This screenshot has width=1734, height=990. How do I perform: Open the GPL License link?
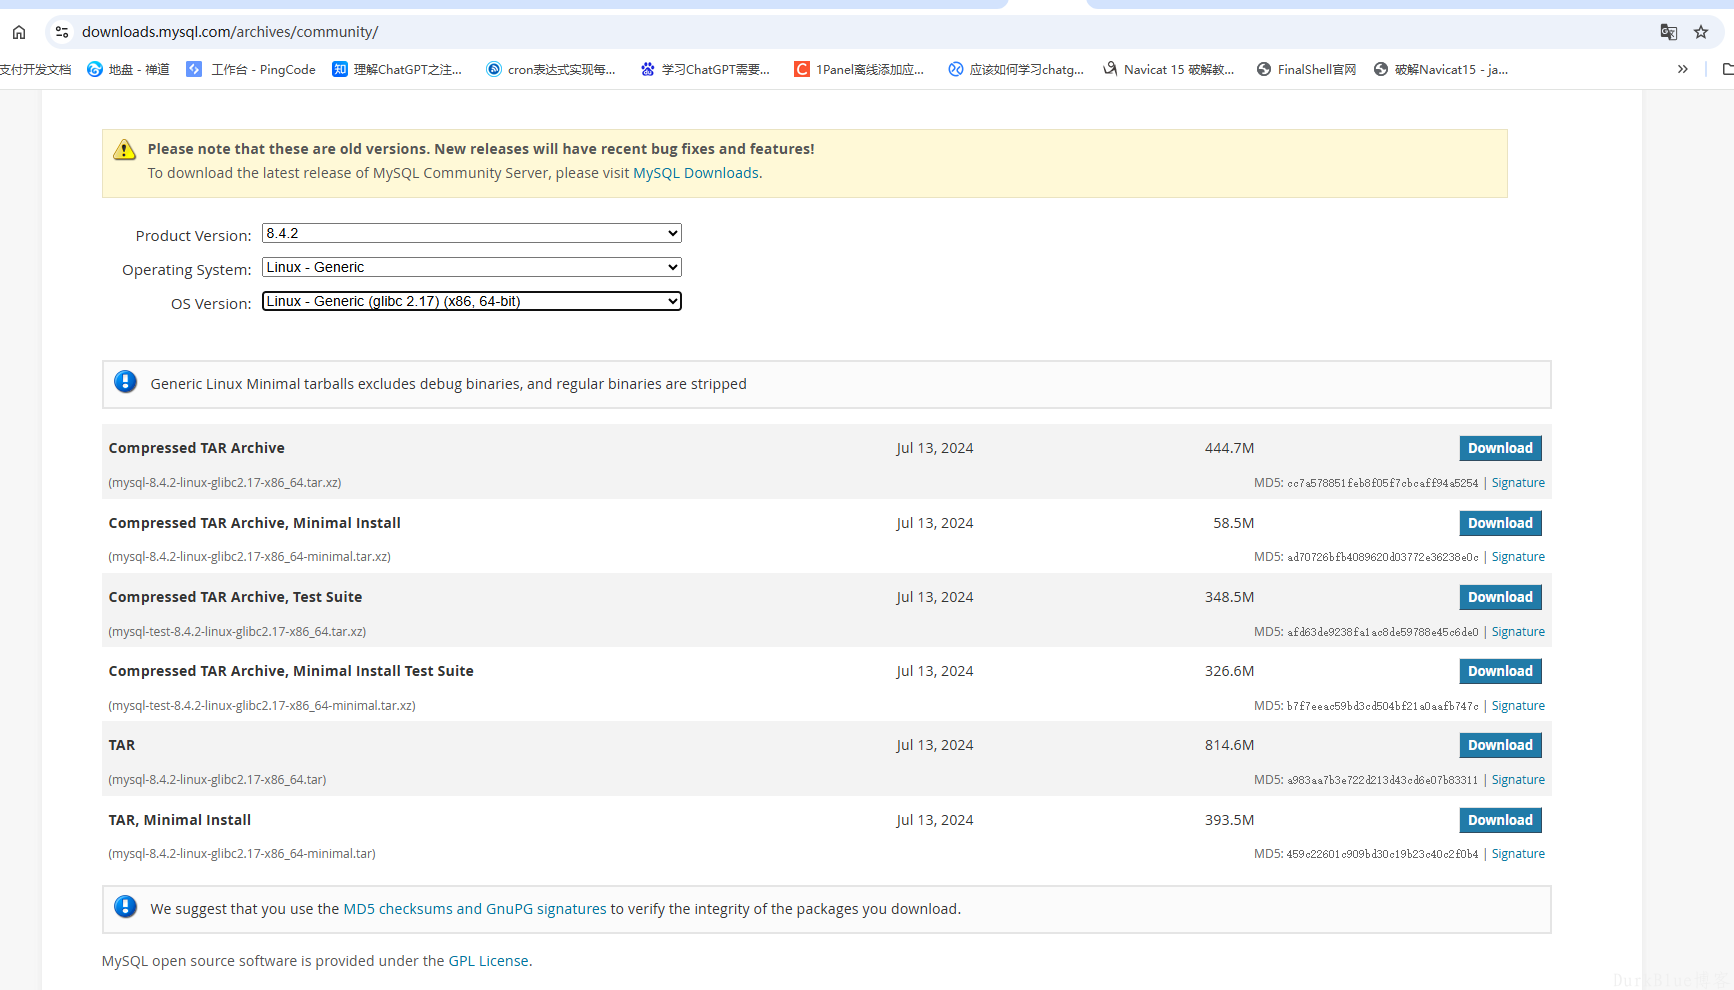(x=488, y=961)
